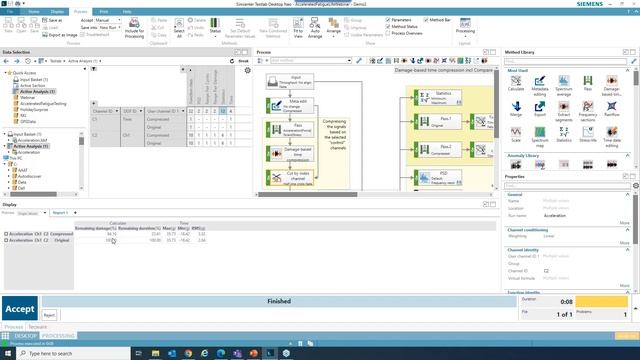Select the Damage based time compression process node
Screen dimensions: 640x360
290,154
